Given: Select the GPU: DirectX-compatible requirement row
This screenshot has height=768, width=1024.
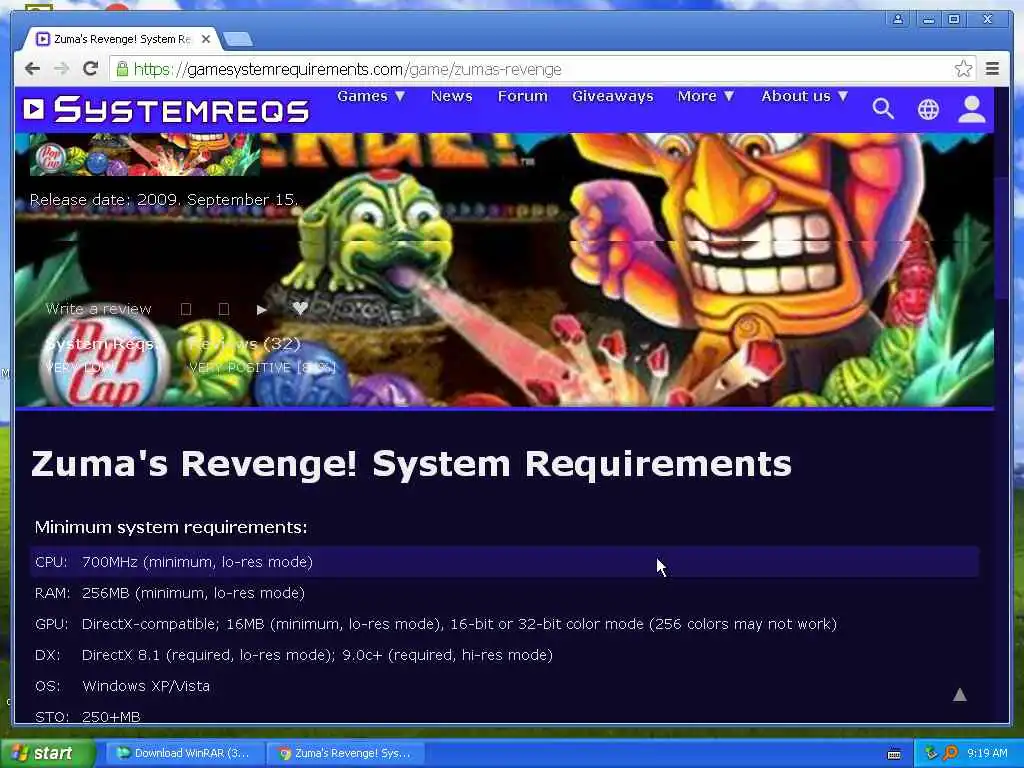Looking at the screenshot, I should coord(504,624).
